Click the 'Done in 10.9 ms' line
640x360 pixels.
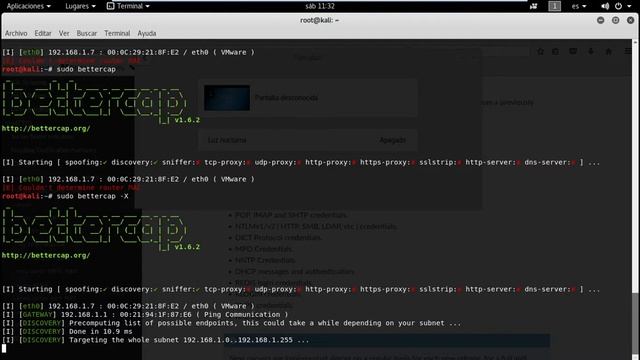point(67,331)
